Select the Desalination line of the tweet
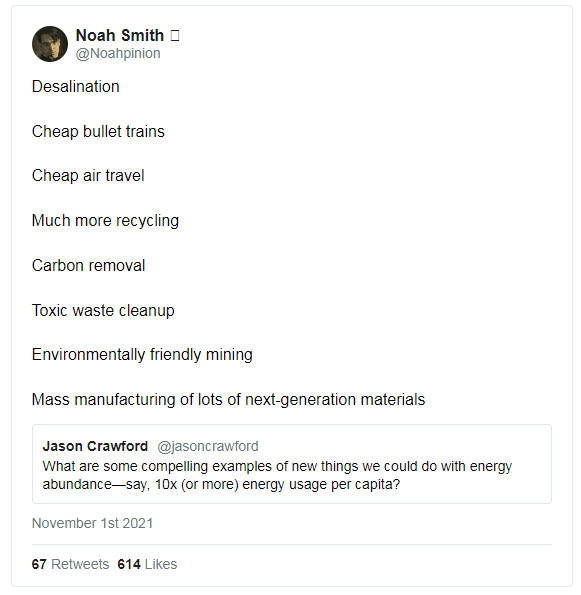This screenshot has width=581, height=595. pos(76,87)
